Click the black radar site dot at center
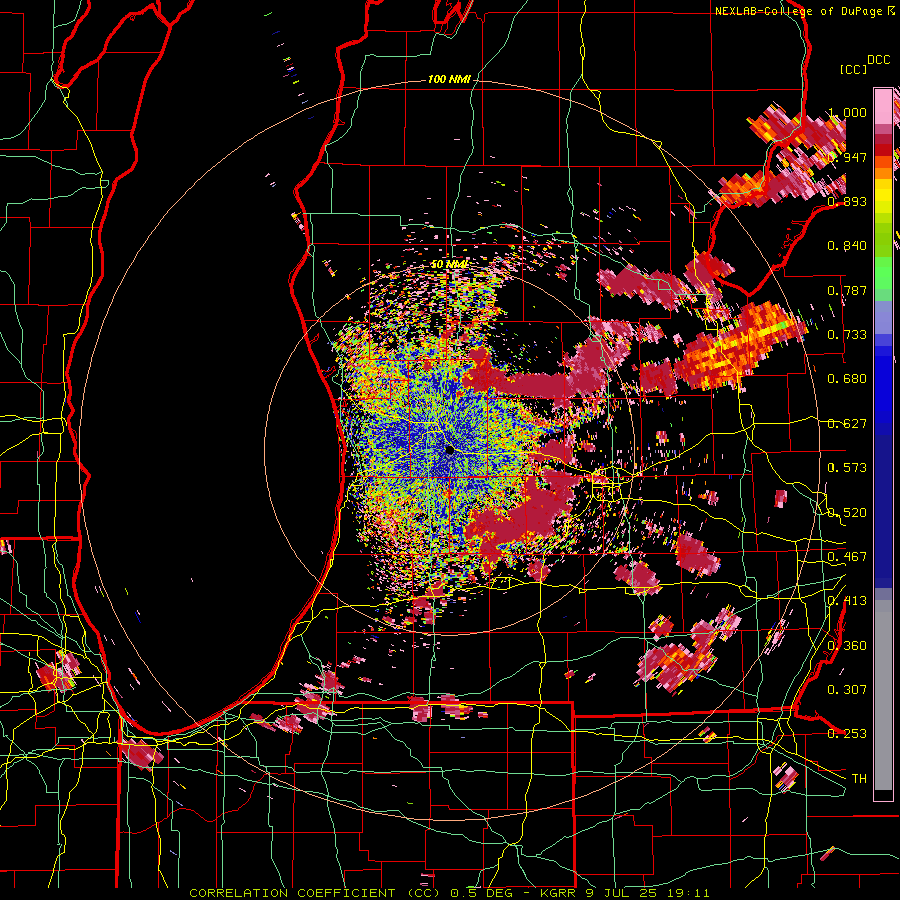The width and height of the screenshot is (900, 900). pyautogui.click(x=449, y=450)
